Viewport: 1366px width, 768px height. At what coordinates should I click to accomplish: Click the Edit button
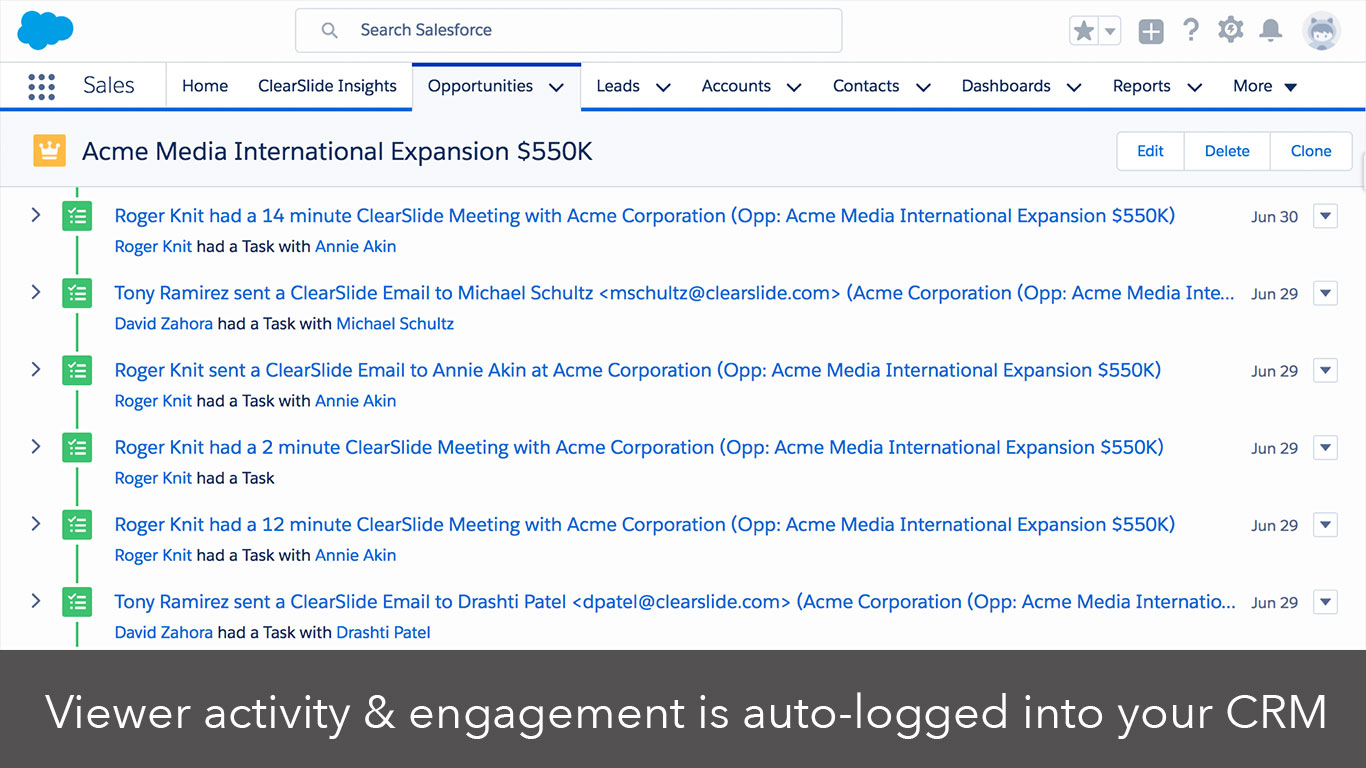click(x=1150, y=151)
